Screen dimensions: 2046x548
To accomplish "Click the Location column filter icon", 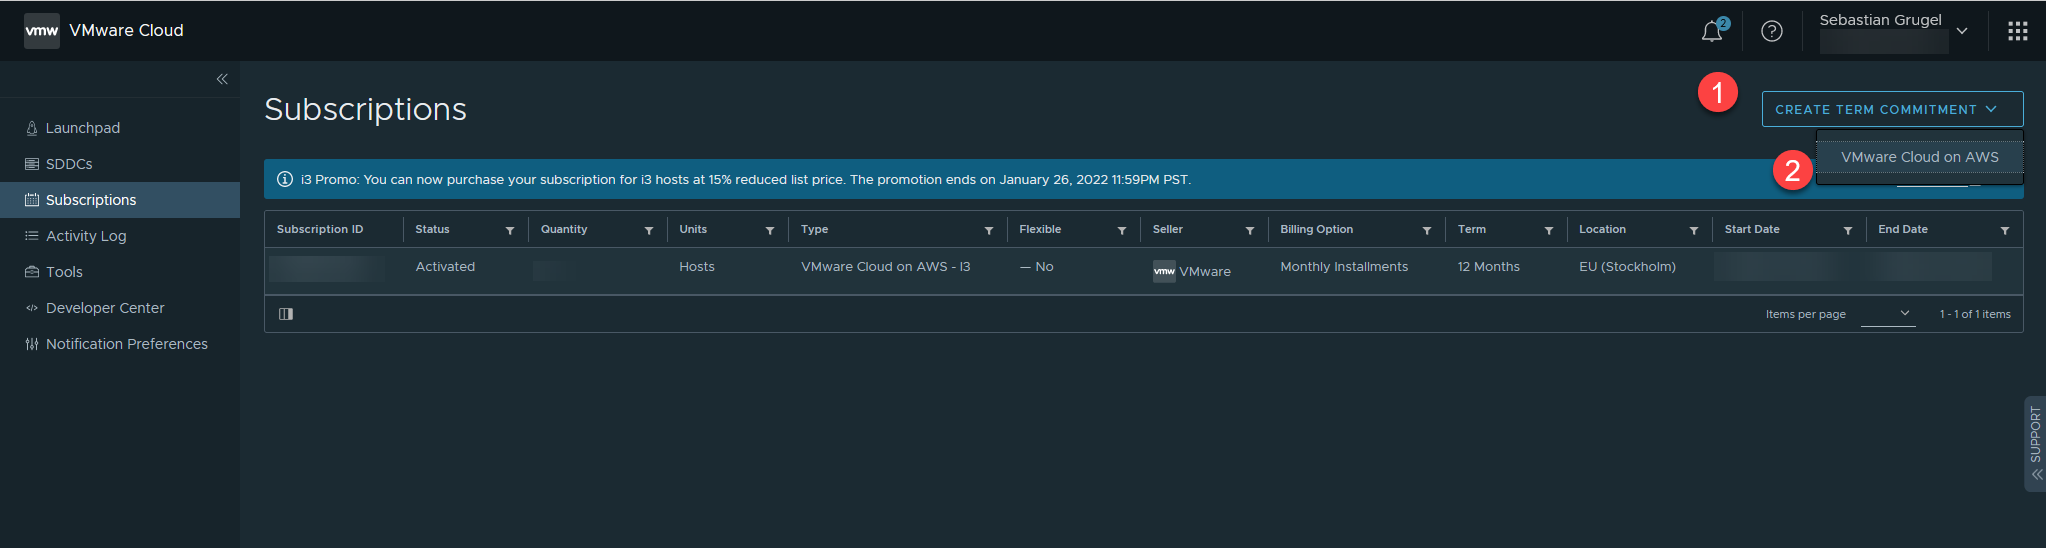I will click(x=1693, y=231).
